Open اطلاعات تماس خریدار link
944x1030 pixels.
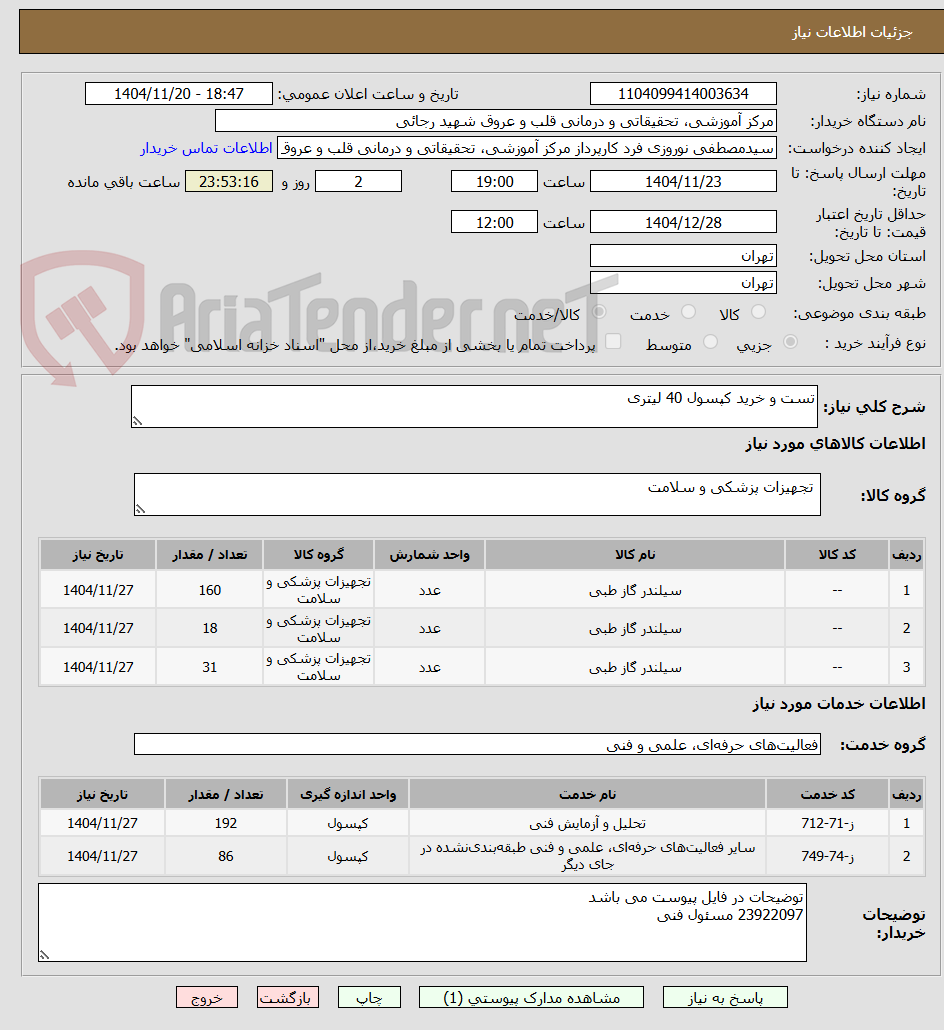tap(206, 148)
